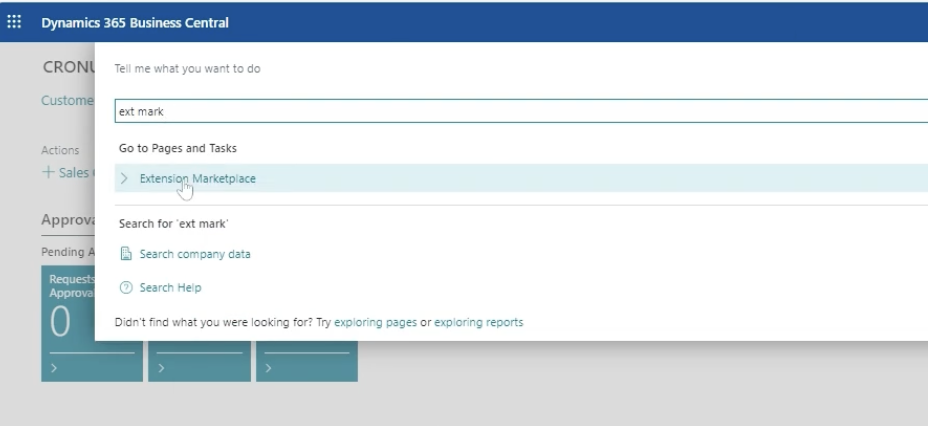Click 'Tell me what you want to do' title
The width and height of the screenshot is (928, 426).
point(187,69)
